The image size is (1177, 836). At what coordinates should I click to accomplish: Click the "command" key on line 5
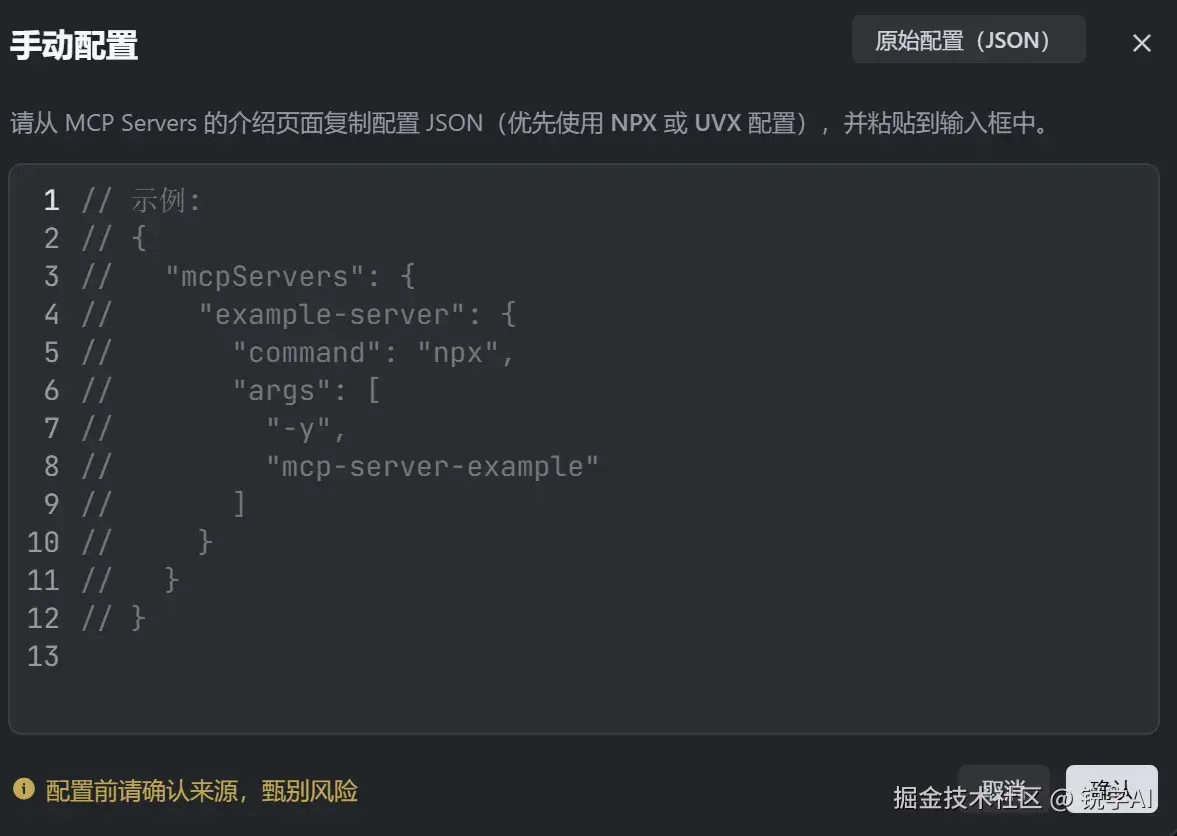pos(308,353)
